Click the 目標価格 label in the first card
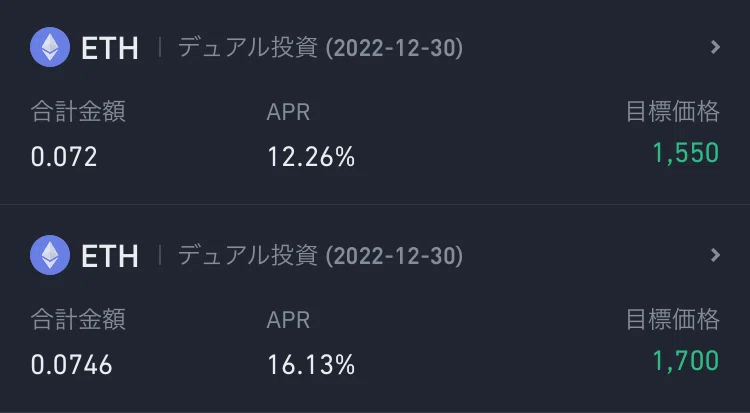The width and height of the screenshot is (750, 413). [673, 111]
